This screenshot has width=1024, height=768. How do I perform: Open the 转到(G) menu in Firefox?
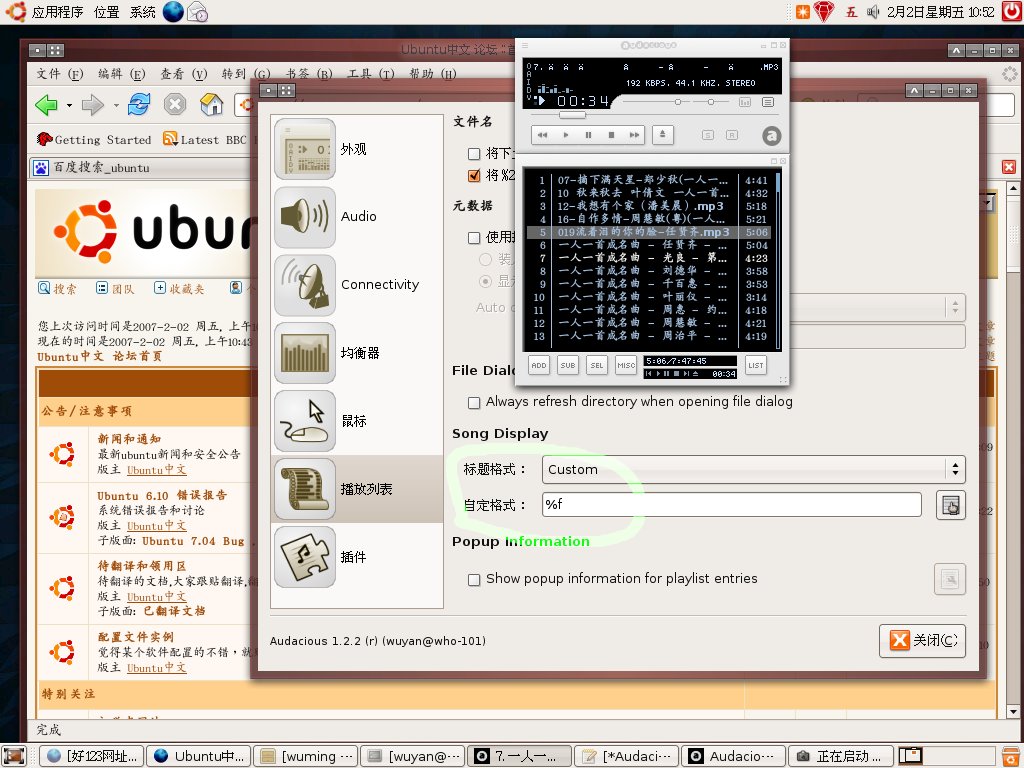click(x=246, y=74)
